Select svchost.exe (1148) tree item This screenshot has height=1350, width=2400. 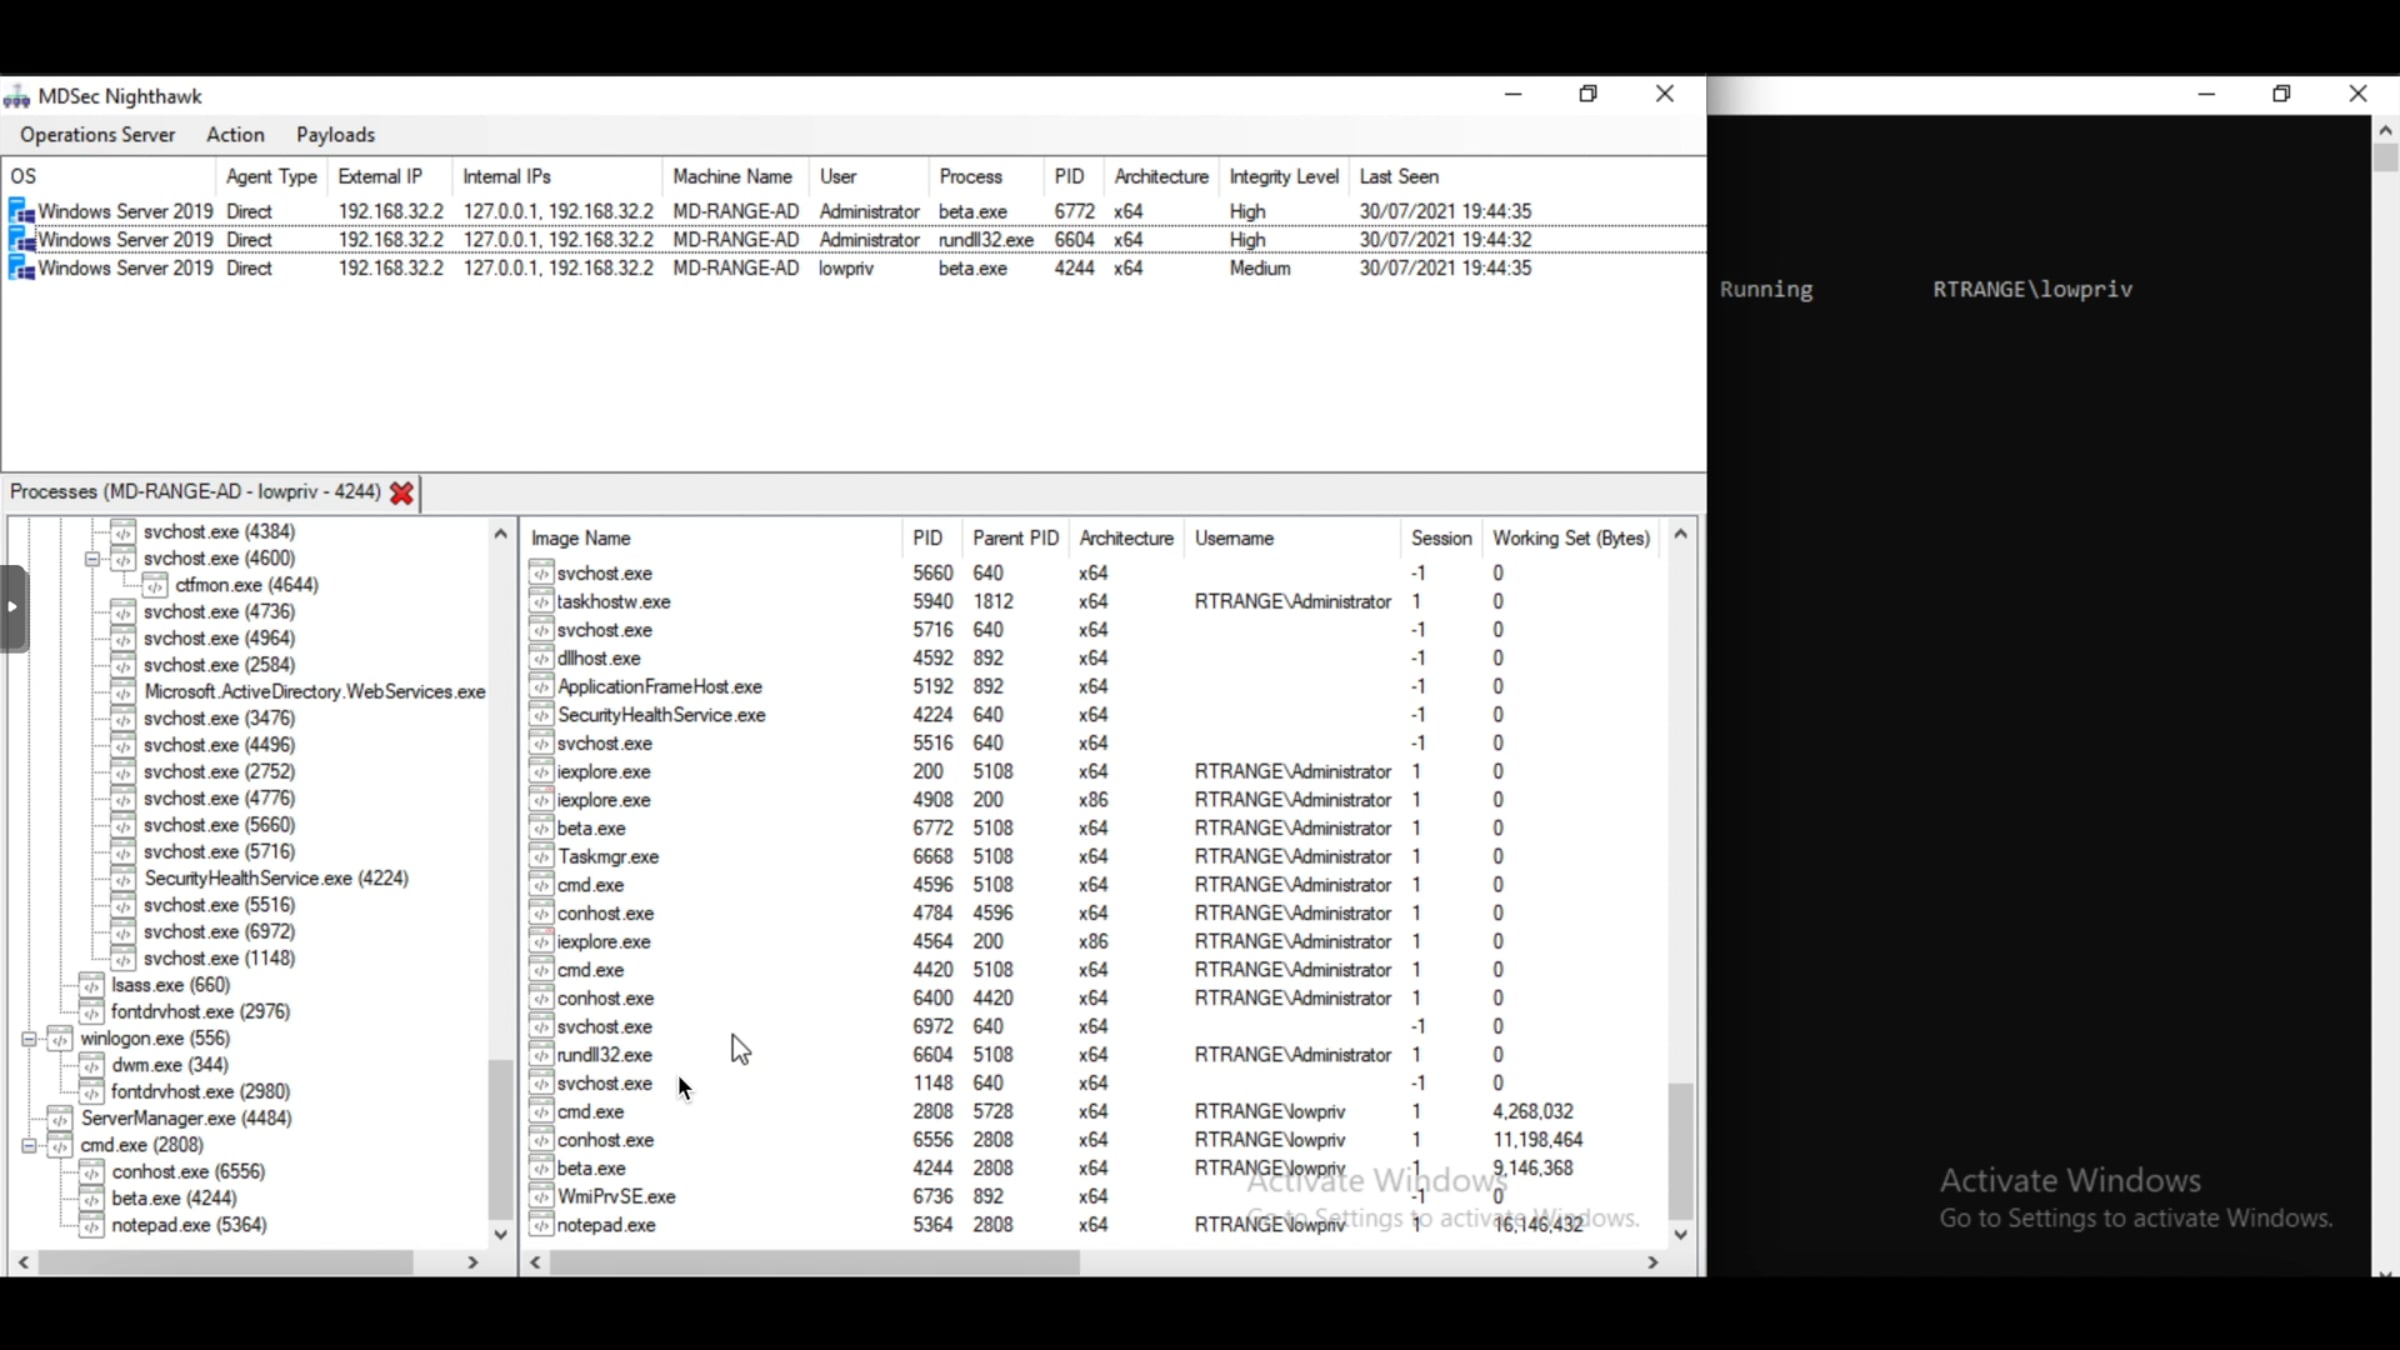click(219, 959)
